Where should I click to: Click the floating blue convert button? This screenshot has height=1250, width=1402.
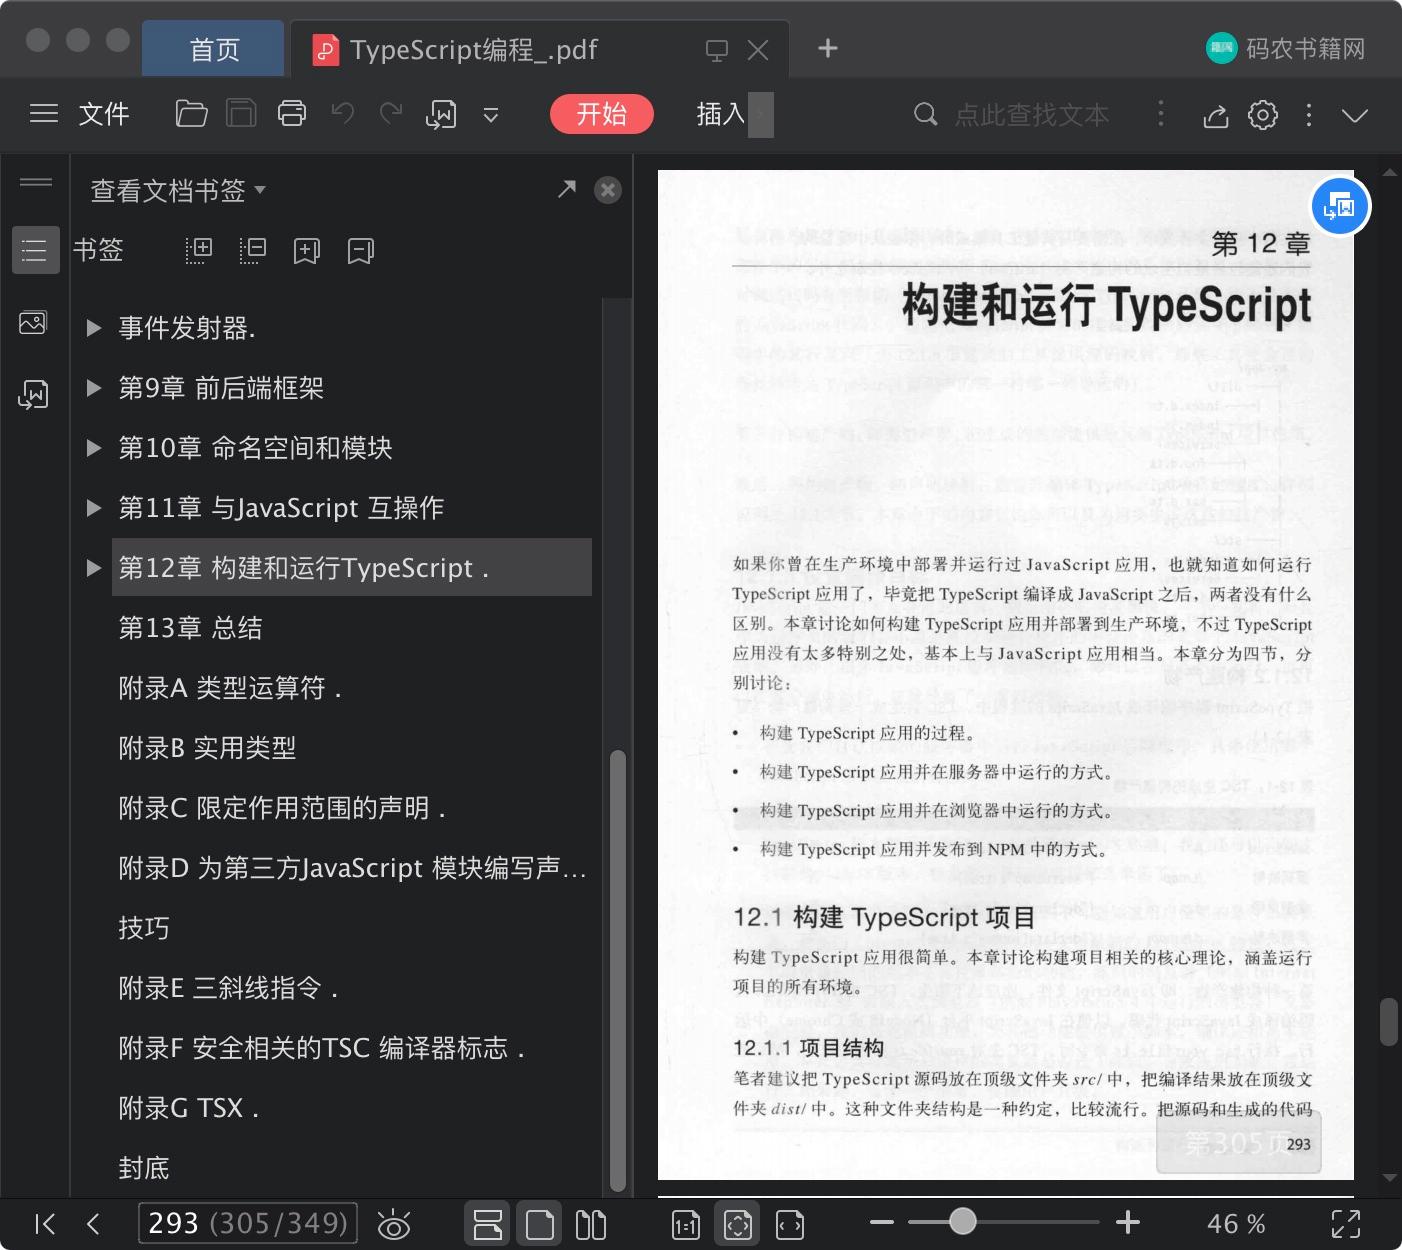pyautogui.click(x=1340, y=207)
